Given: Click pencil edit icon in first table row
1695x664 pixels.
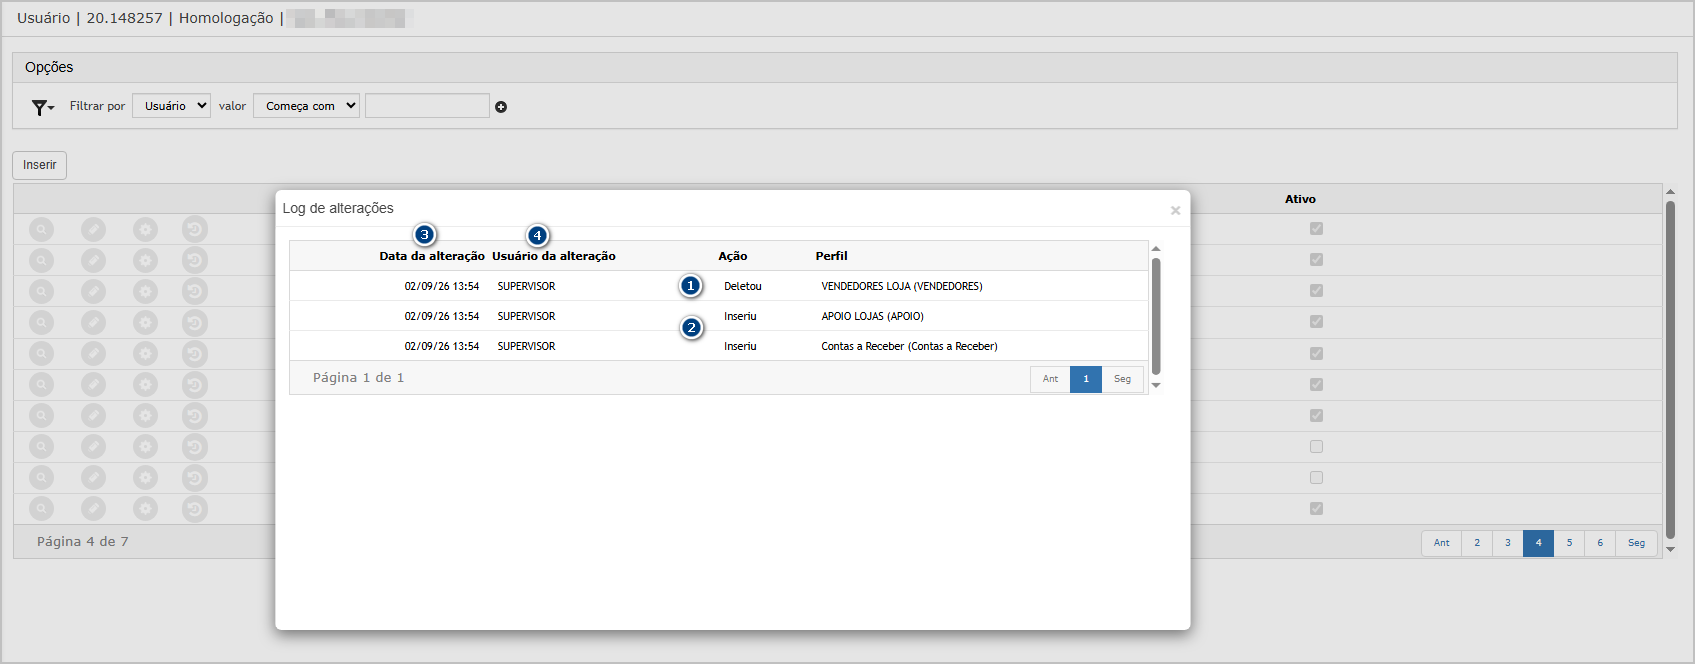Looking at the screenshot, I should 93,229.
